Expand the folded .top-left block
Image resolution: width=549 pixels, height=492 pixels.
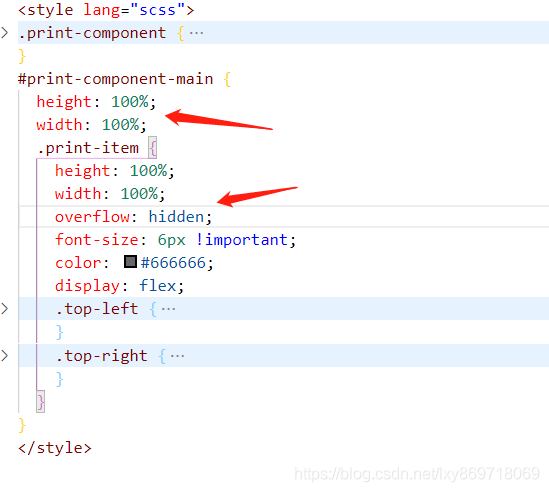[5, 309]
